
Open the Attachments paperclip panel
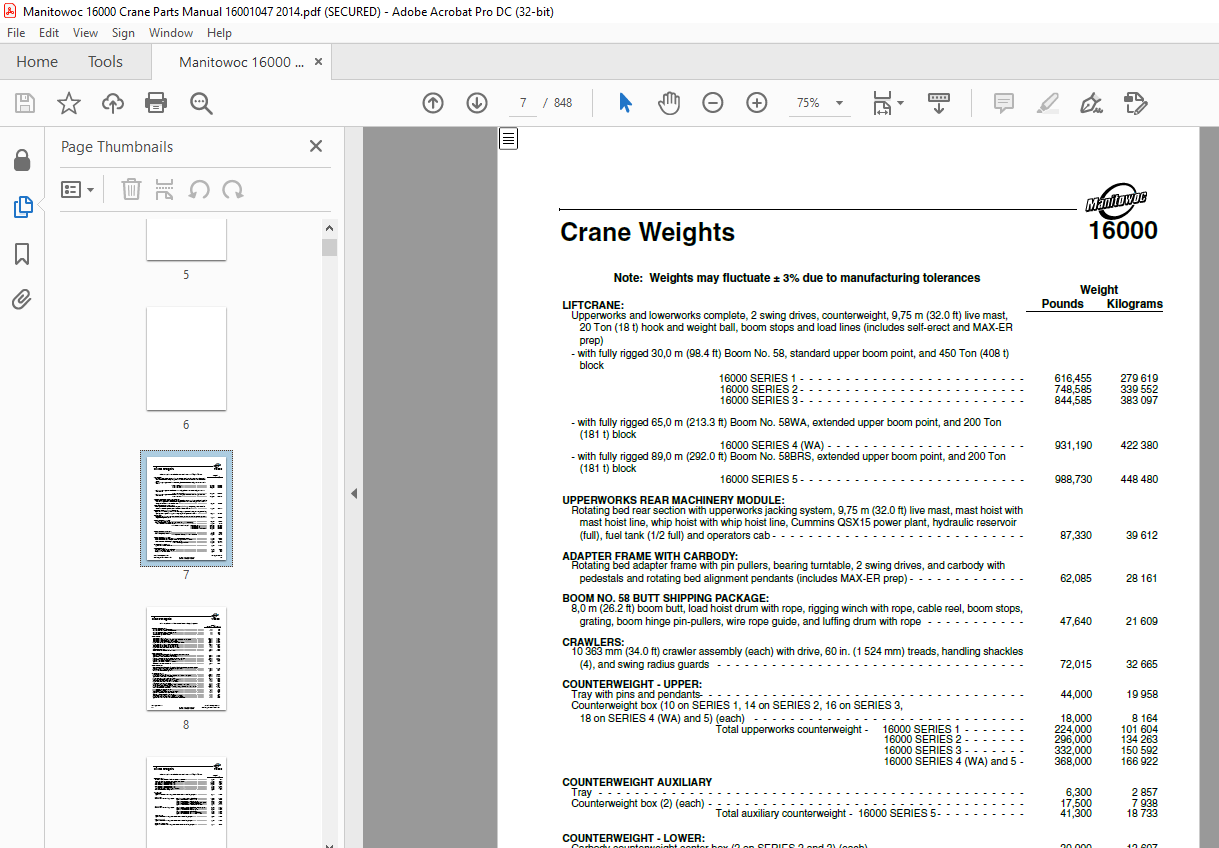22,299
